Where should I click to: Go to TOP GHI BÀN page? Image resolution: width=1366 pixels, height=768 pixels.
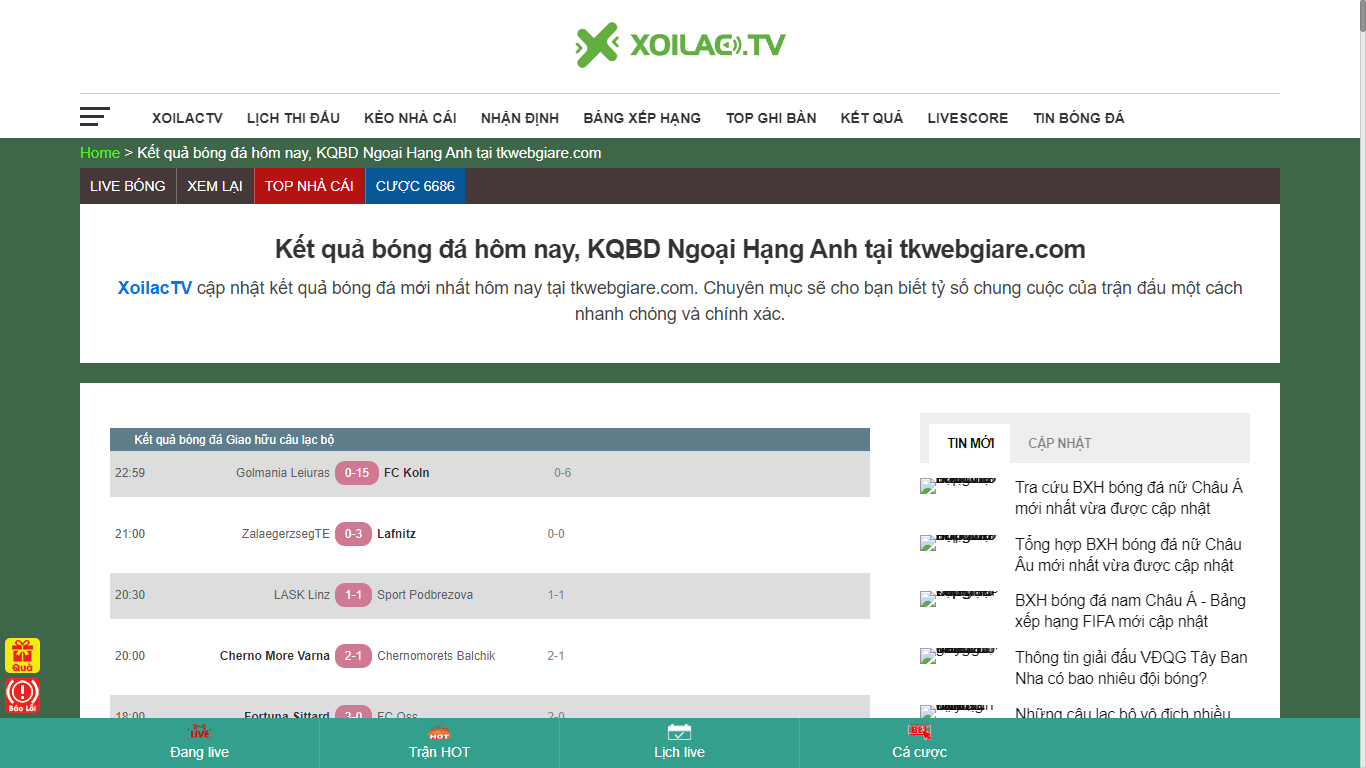(771, 118)
